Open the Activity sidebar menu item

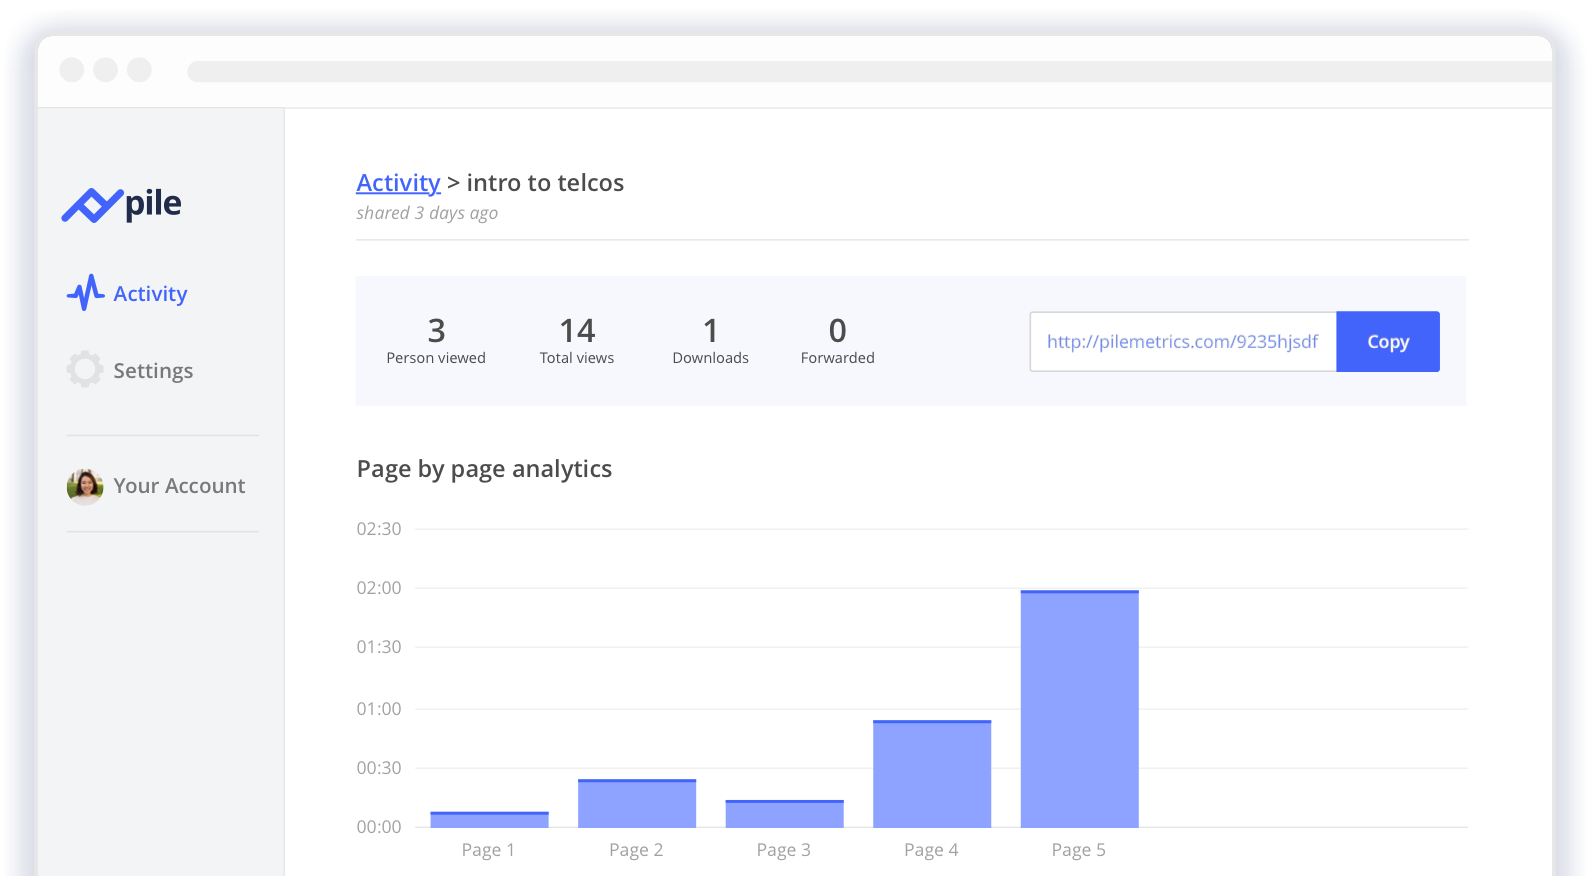150,294
